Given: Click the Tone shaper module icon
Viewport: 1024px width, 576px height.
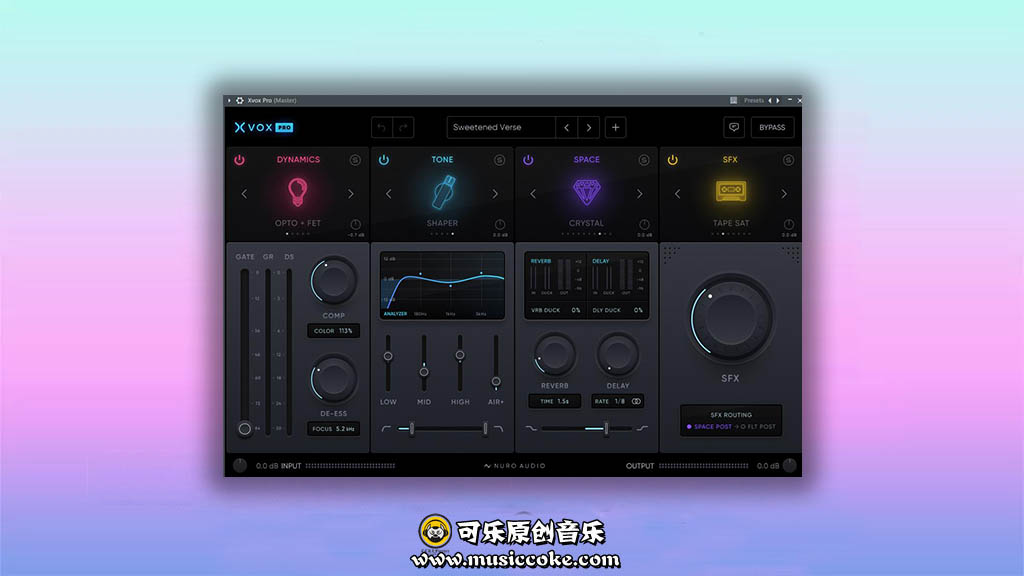Looking at the screenshot, I should 444,192.
